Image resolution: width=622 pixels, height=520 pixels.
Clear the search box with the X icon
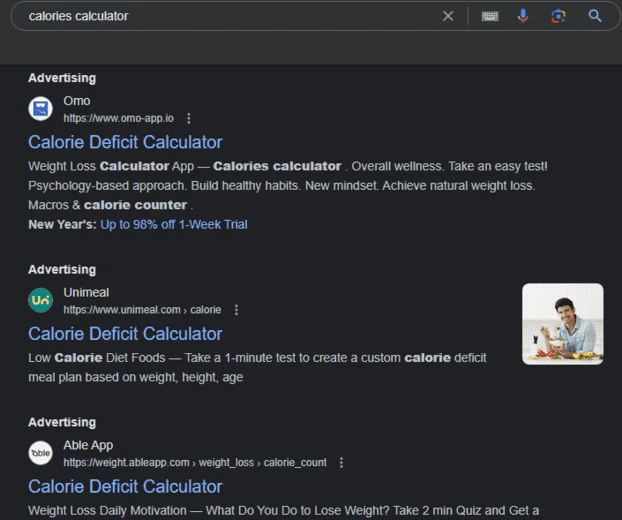pyautogui.click(x=448, y=16)
